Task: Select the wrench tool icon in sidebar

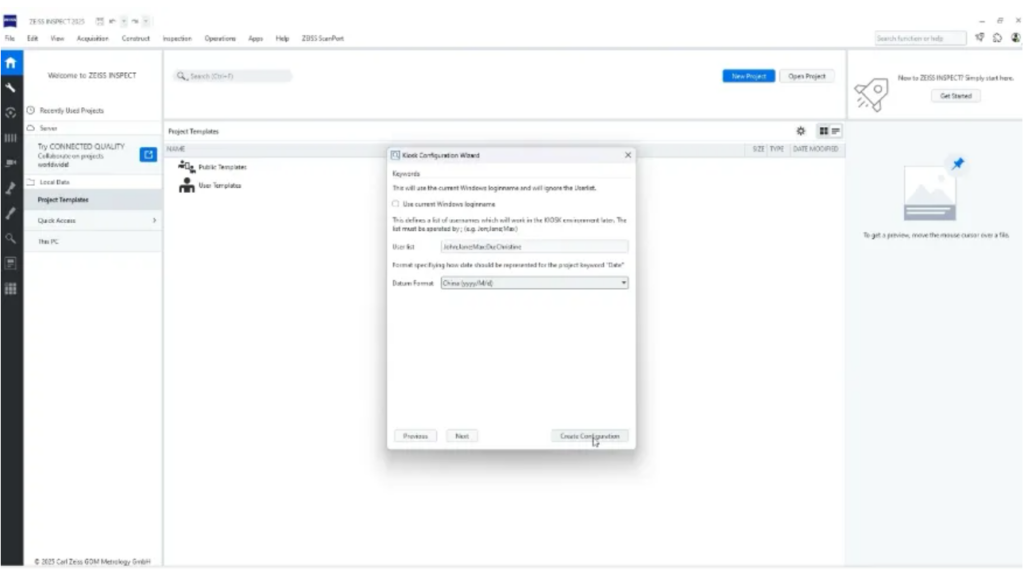Action: 10,87
